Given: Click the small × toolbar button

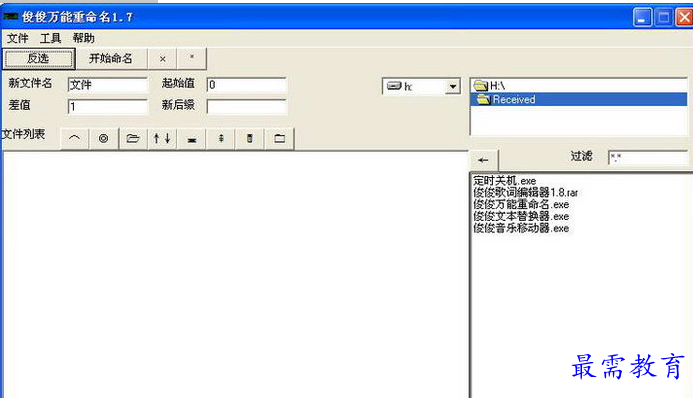Looking at the screenshot, I should tap(191, 58).
